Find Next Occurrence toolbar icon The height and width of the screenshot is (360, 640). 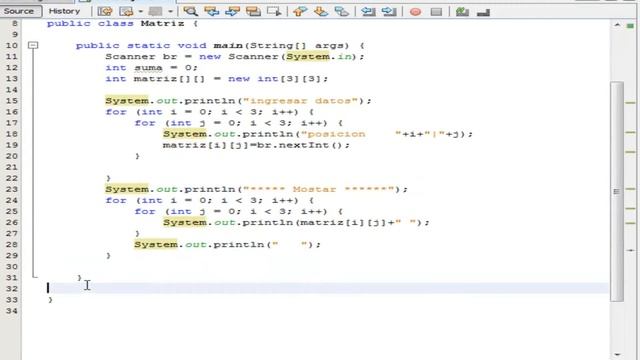click(x=232, y=11)
